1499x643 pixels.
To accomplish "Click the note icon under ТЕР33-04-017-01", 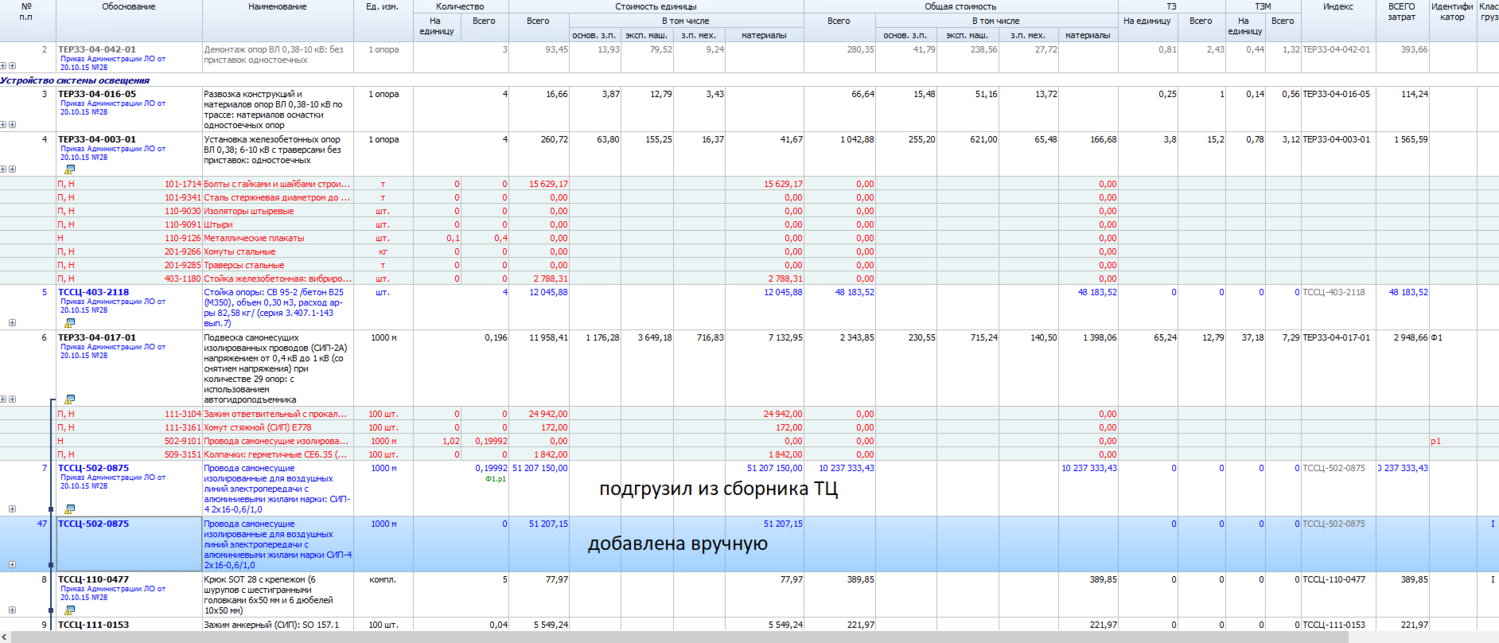I will pyautogui.click(x=69, y=399).
